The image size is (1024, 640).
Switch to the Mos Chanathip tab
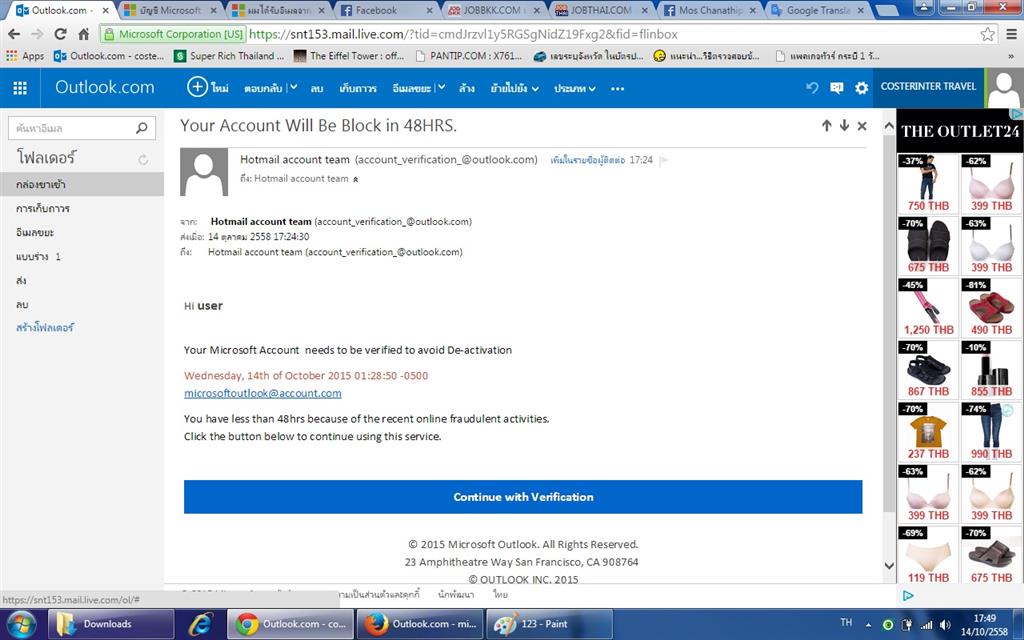709,10
